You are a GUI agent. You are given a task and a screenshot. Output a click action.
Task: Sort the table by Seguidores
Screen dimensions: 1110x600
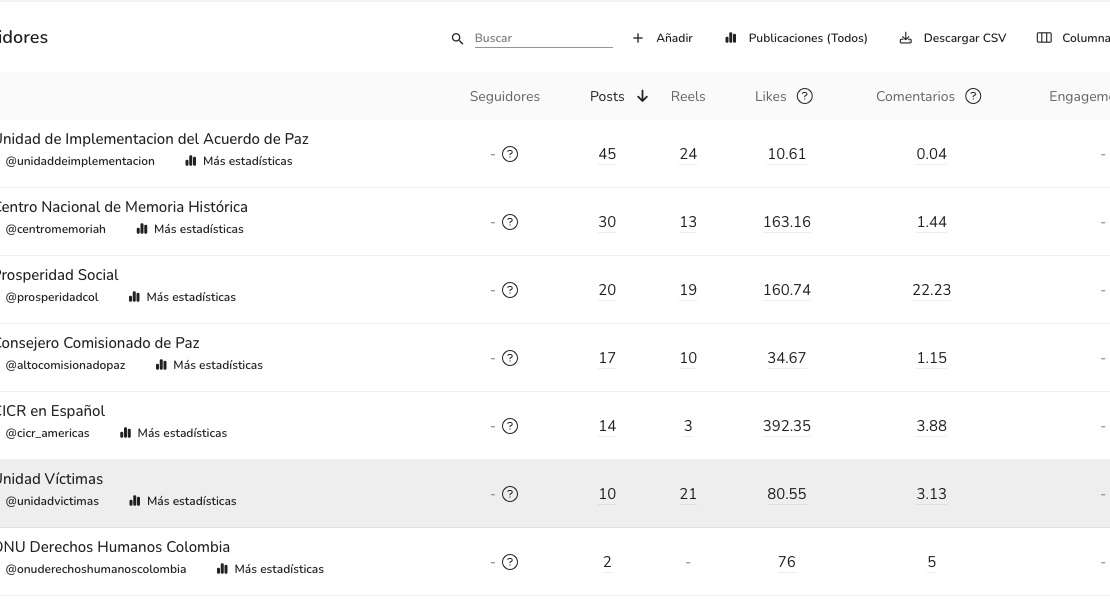point(505,96)
